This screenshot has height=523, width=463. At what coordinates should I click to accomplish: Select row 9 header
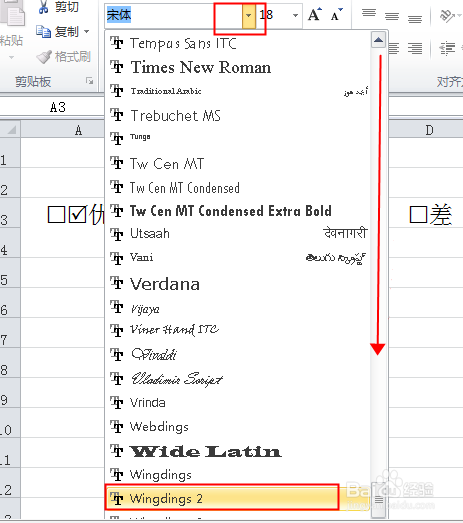coord(10,393)
